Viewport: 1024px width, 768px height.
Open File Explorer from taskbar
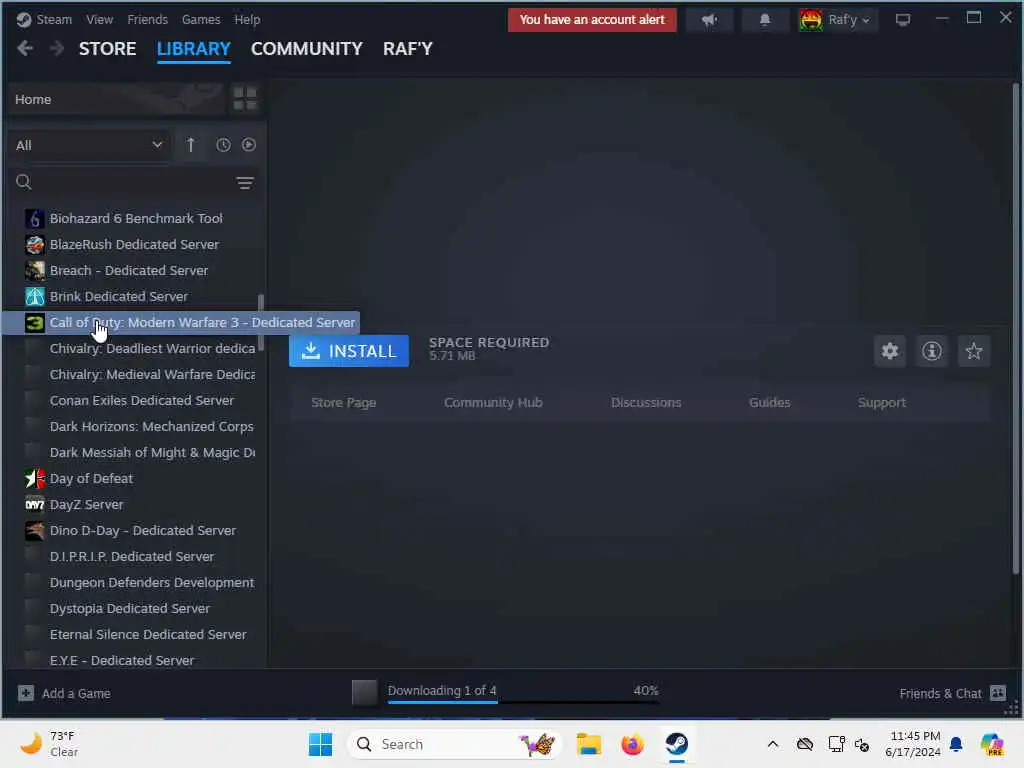(588, 744)
